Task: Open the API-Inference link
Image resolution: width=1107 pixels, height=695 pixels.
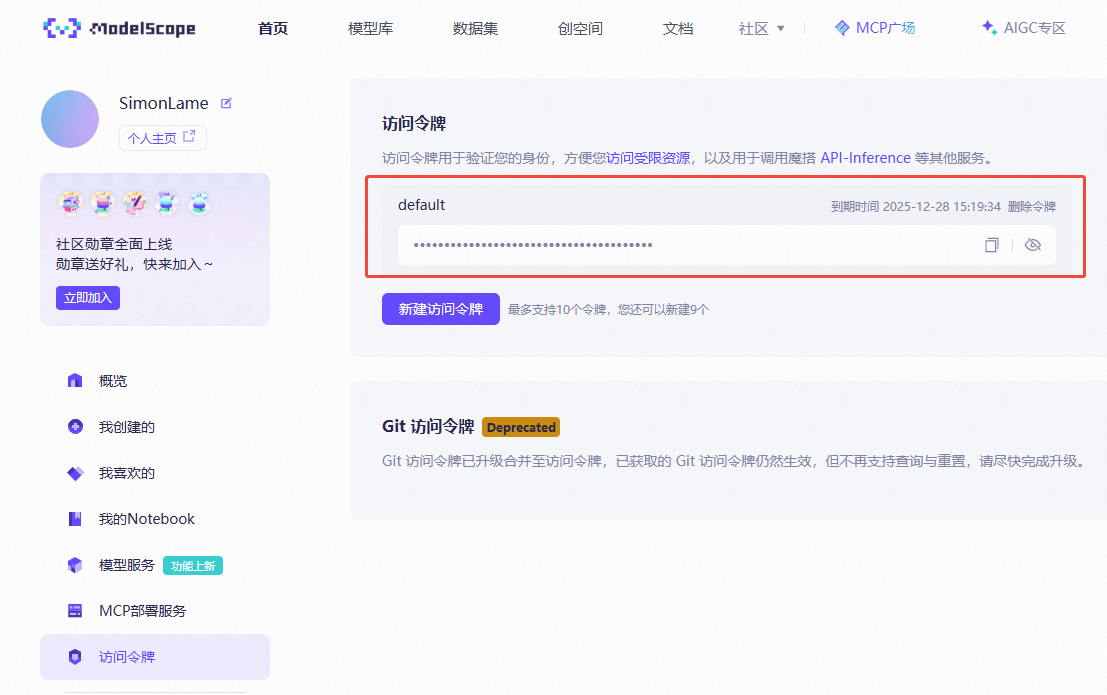Action: 865,157
